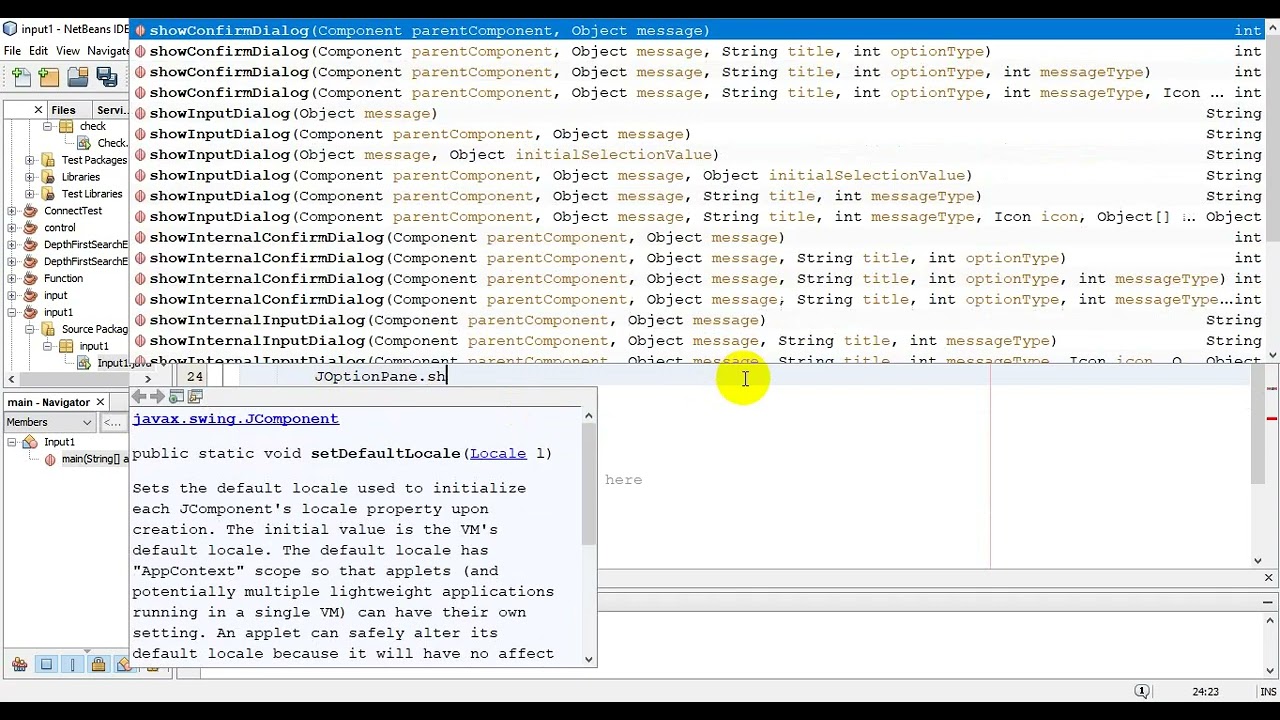Collapse the input1 project node
The height and width of the screenshot is (720, 1280).
point(12,313)
